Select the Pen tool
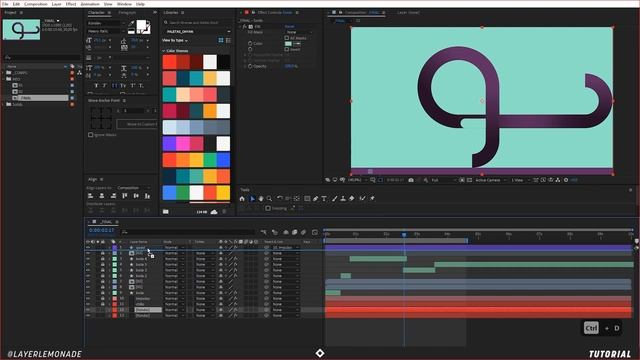Viewport: 640px width, 360px height. click(x=316, y=199)
